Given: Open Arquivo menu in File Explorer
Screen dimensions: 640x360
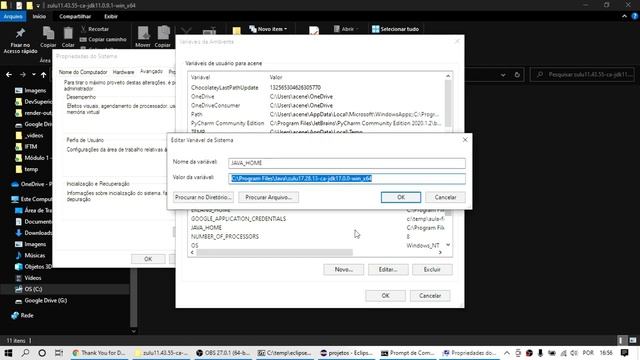Looking at the screenshot, I should coord(13,16).
